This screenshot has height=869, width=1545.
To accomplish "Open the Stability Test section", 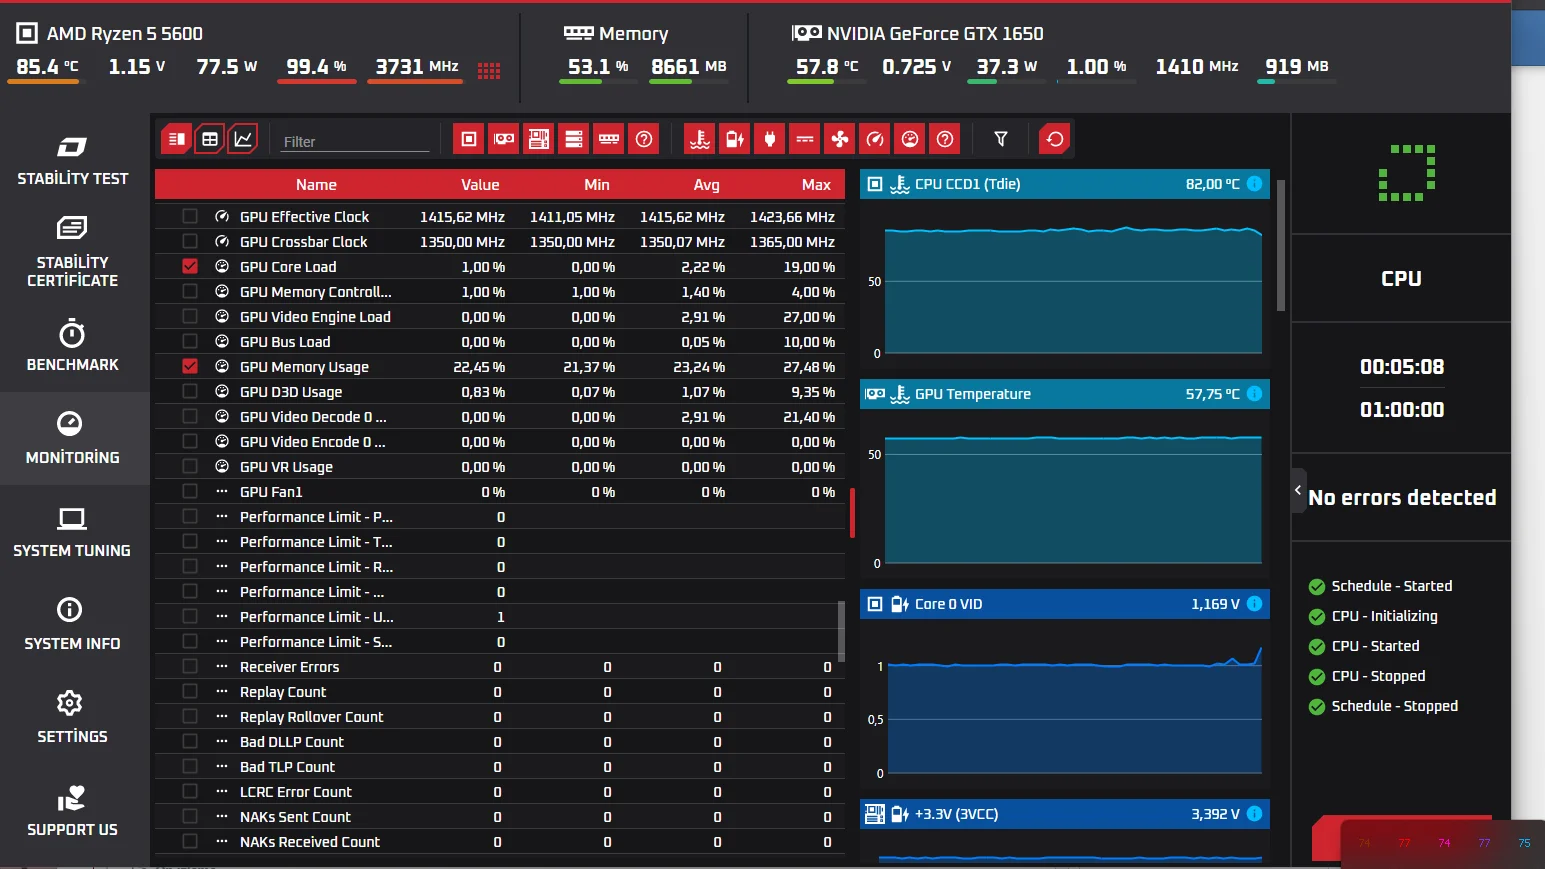I will (73, 160).
